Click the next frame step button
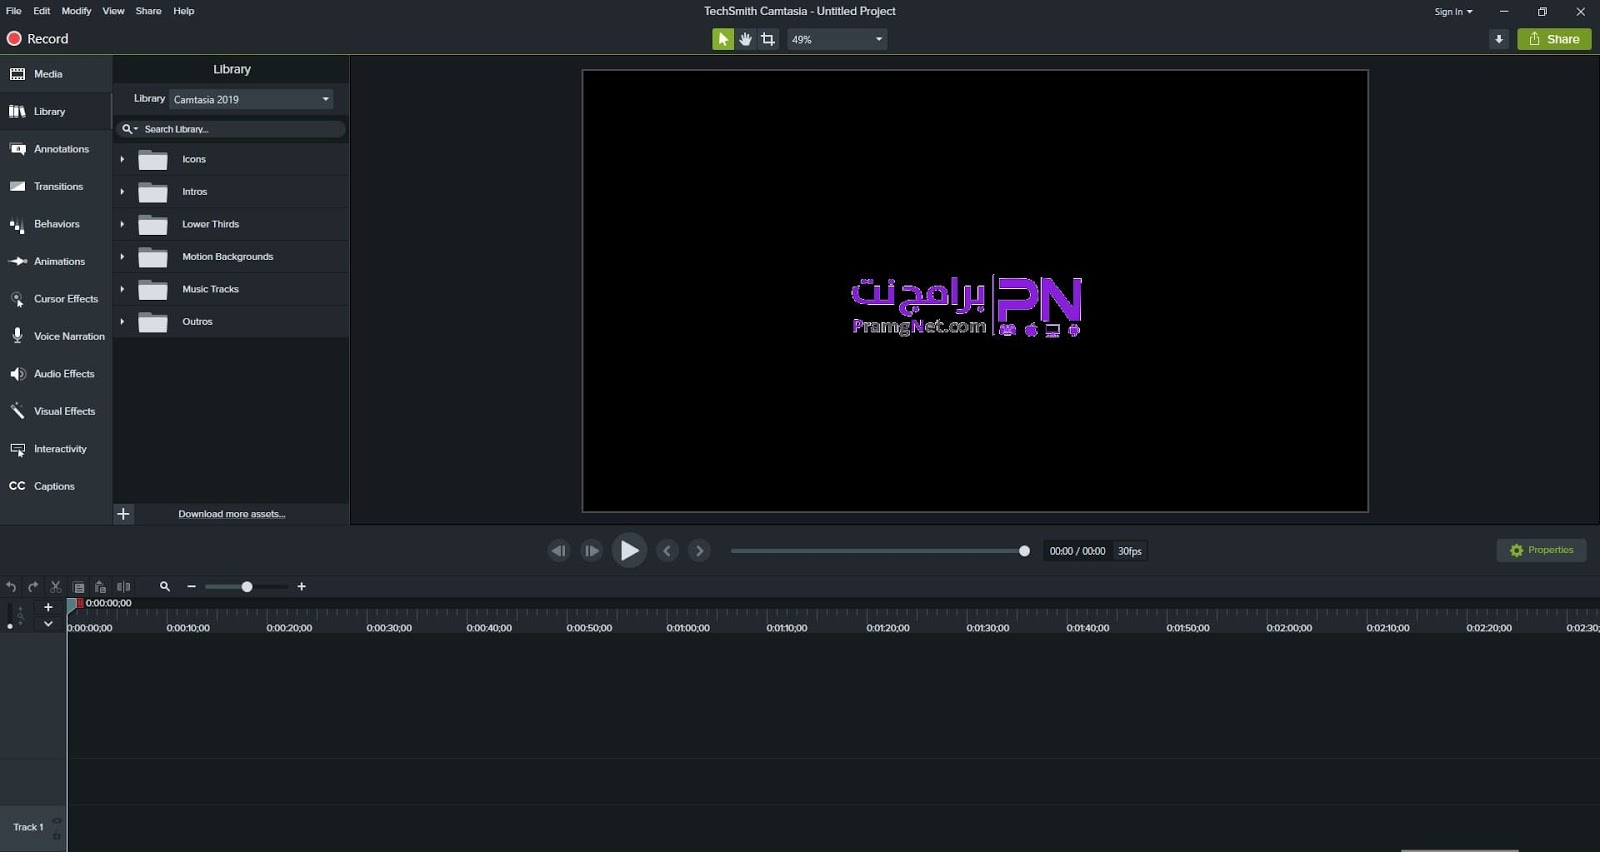Screen dimensions: 1600x852 pos(592,551)
